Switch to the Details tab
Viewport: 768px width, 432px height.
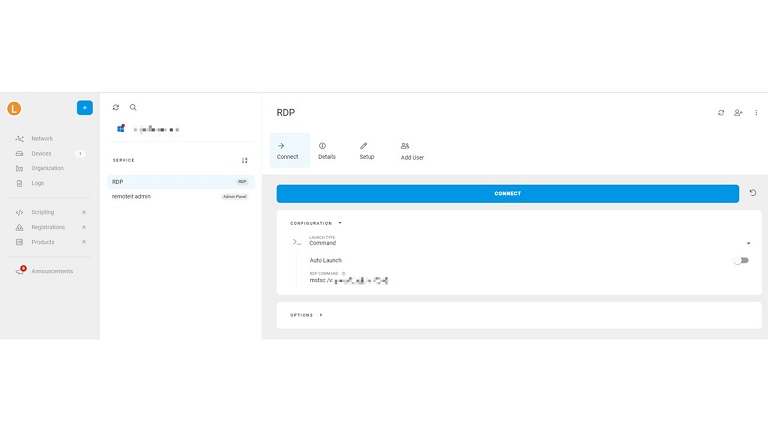tap(327, 150)
